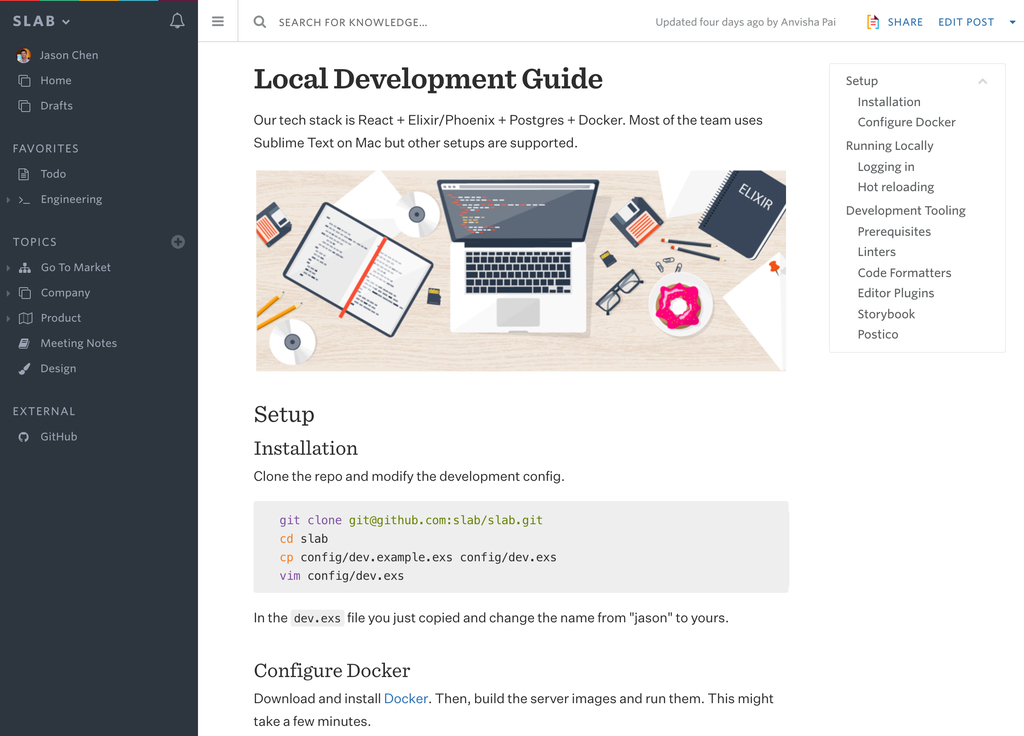Toggle the sidebar hamburger menu

[218, 22]
